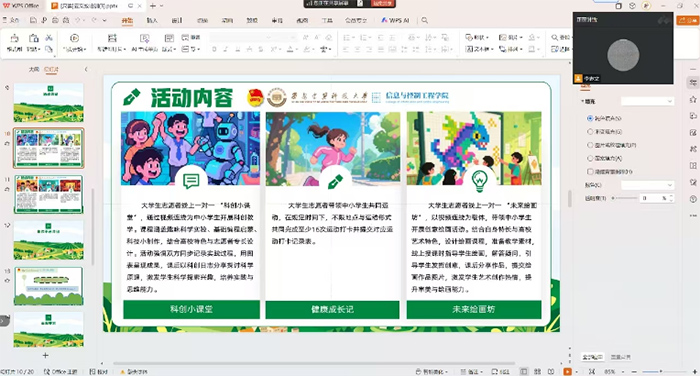700x376 pixels.
Task: Add a new slide with the plus icon
Action: point(45,355)
